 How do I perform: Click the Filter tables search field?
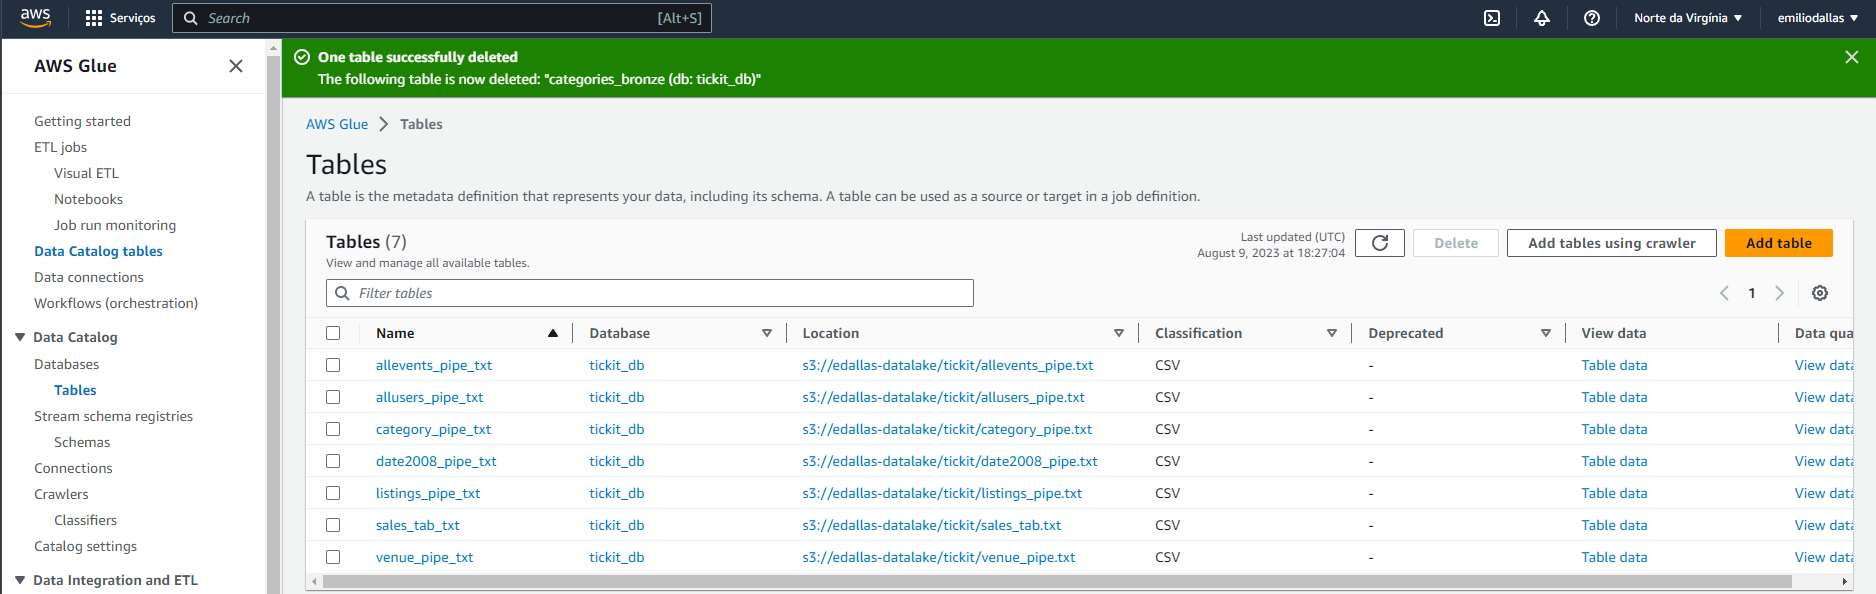(x=650, y=293)
